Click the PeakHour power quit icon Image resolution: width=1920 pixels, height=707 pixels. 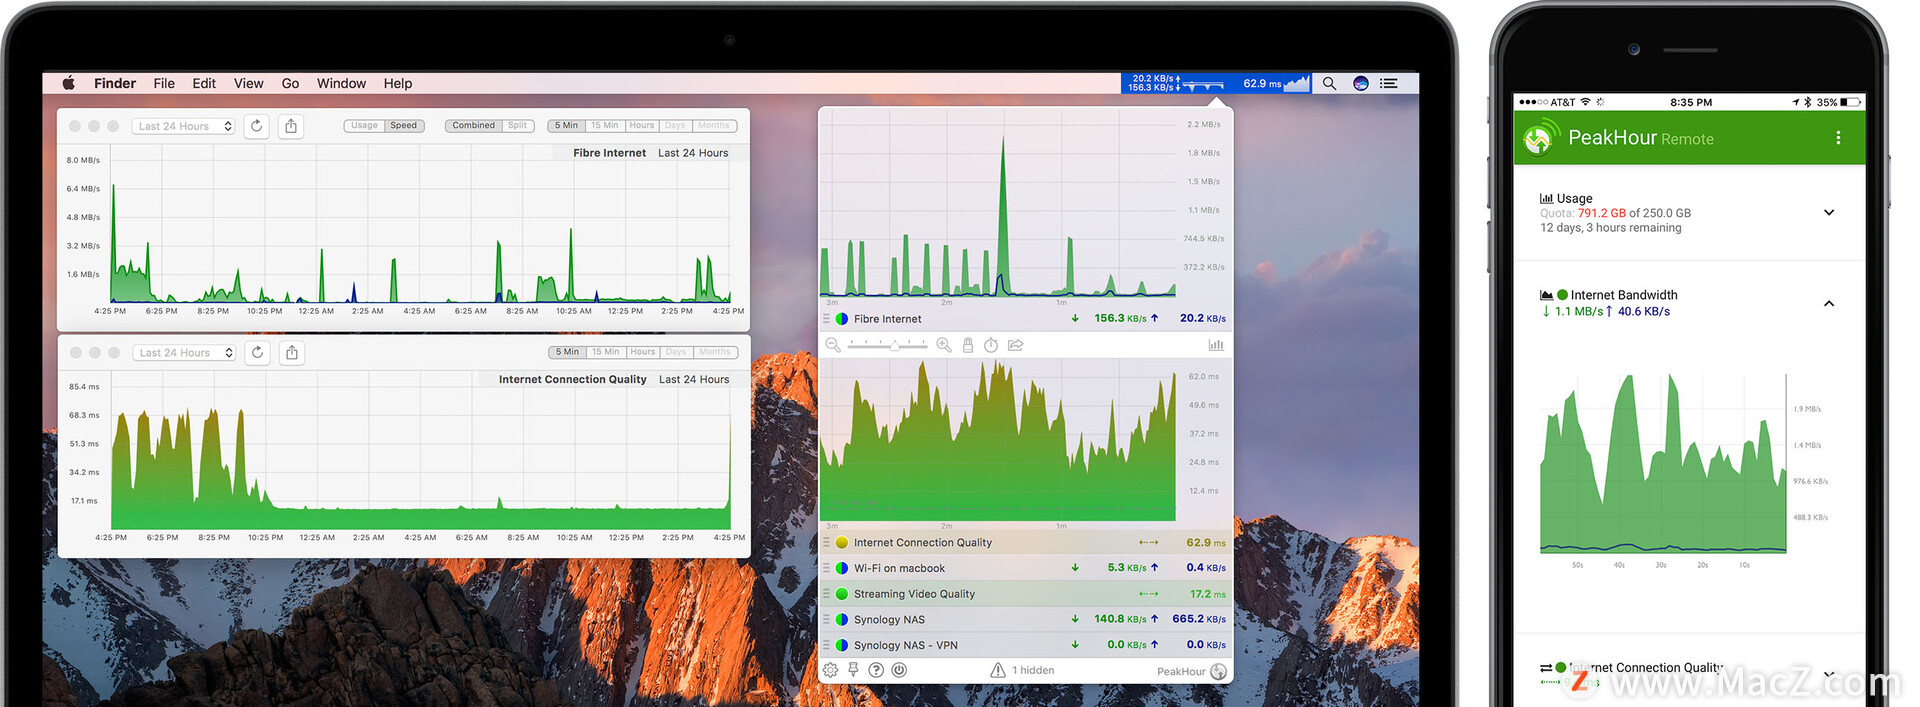click(899, 670)
